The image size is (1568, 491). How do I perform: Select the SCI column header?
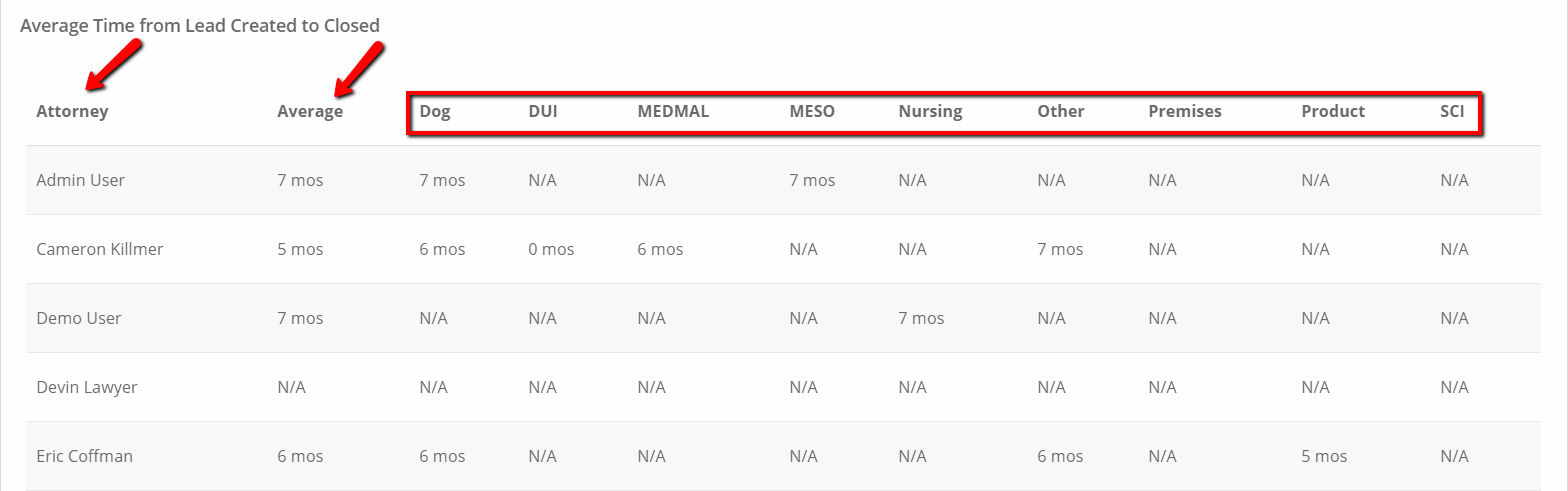(1452, 111)
